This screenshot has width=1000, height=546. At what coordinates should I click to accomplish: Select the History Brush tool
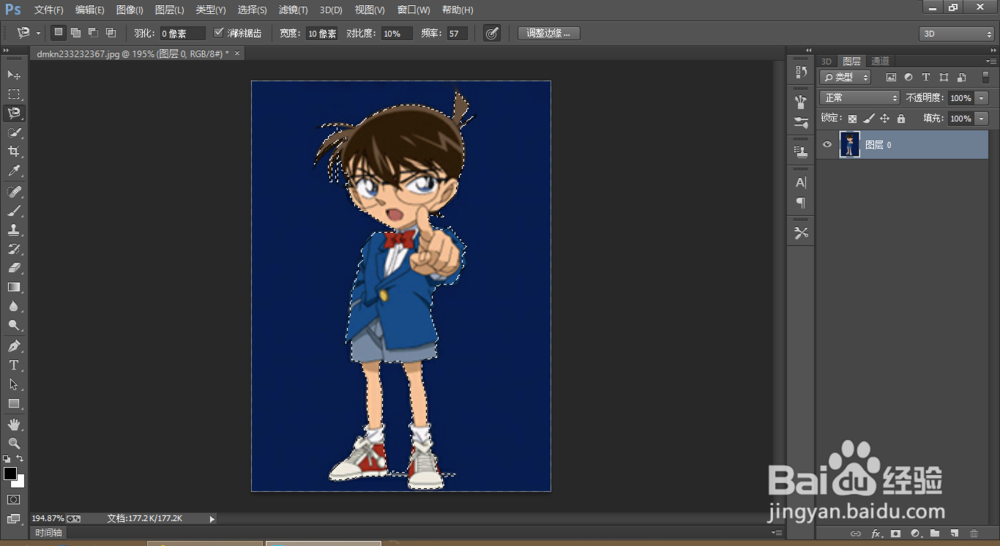(13, 249)
